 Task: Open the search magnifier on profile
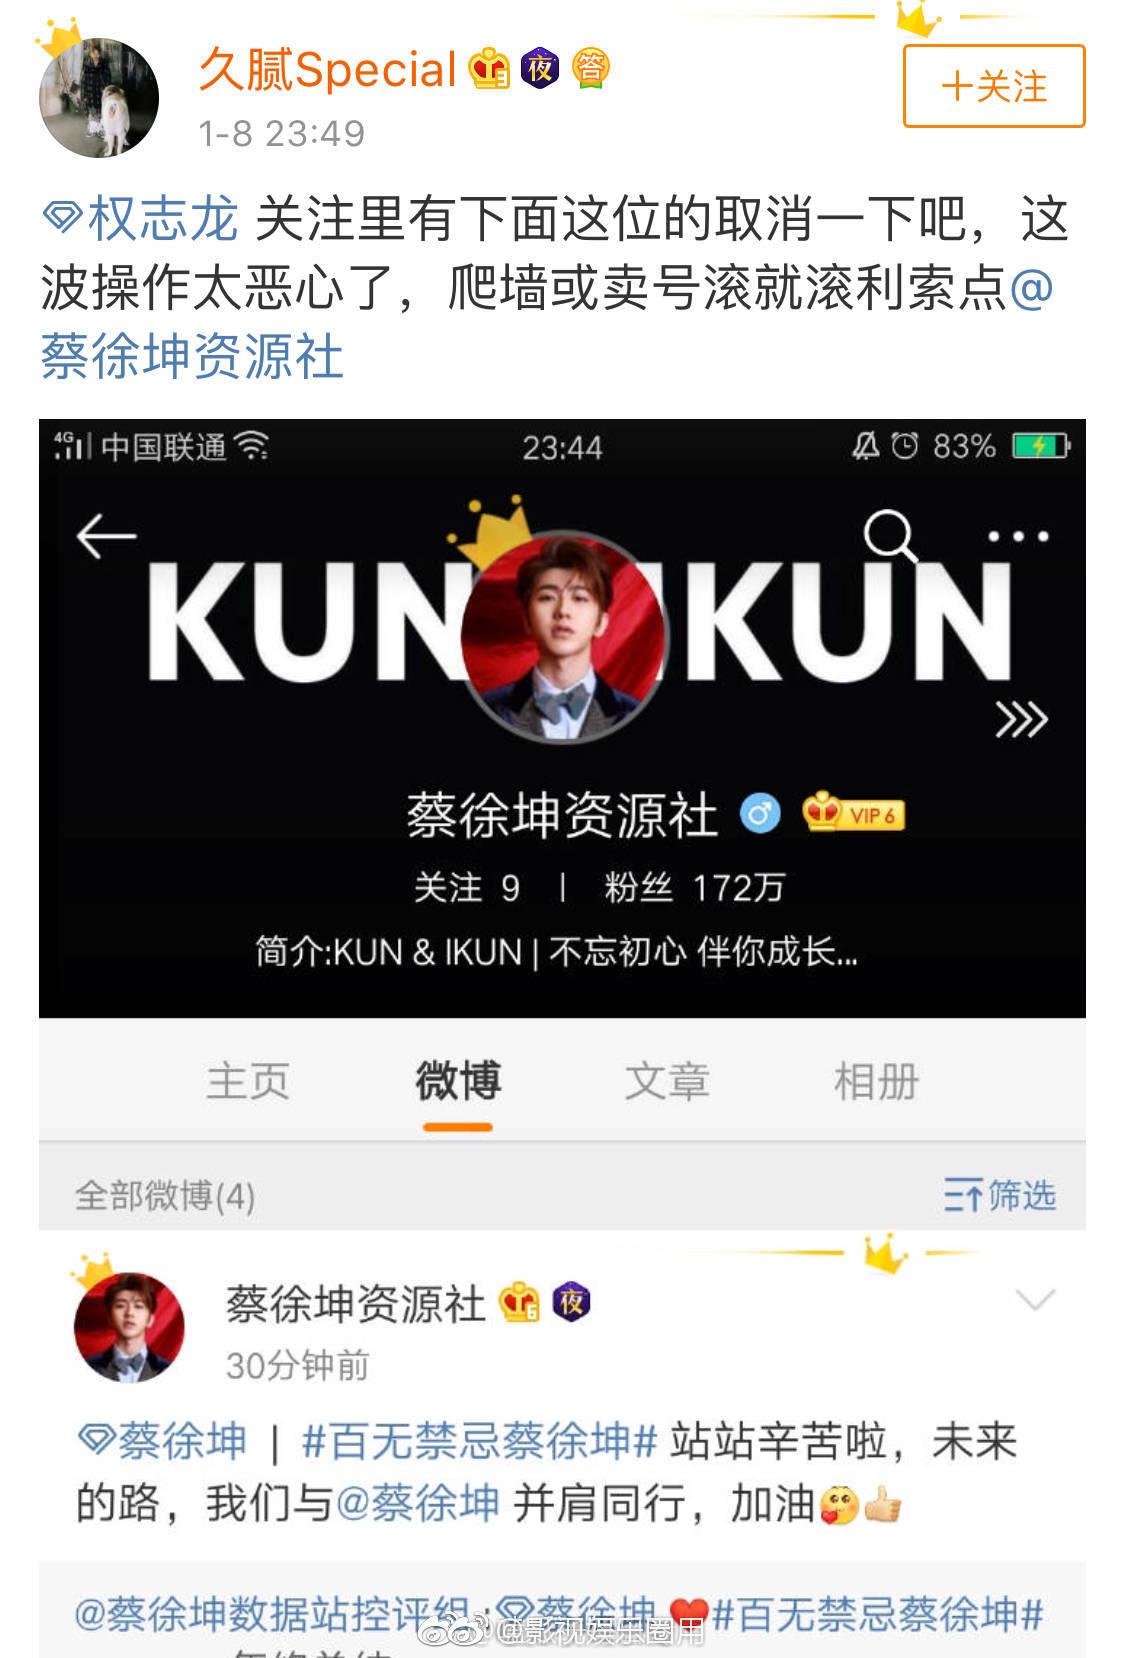890,536
